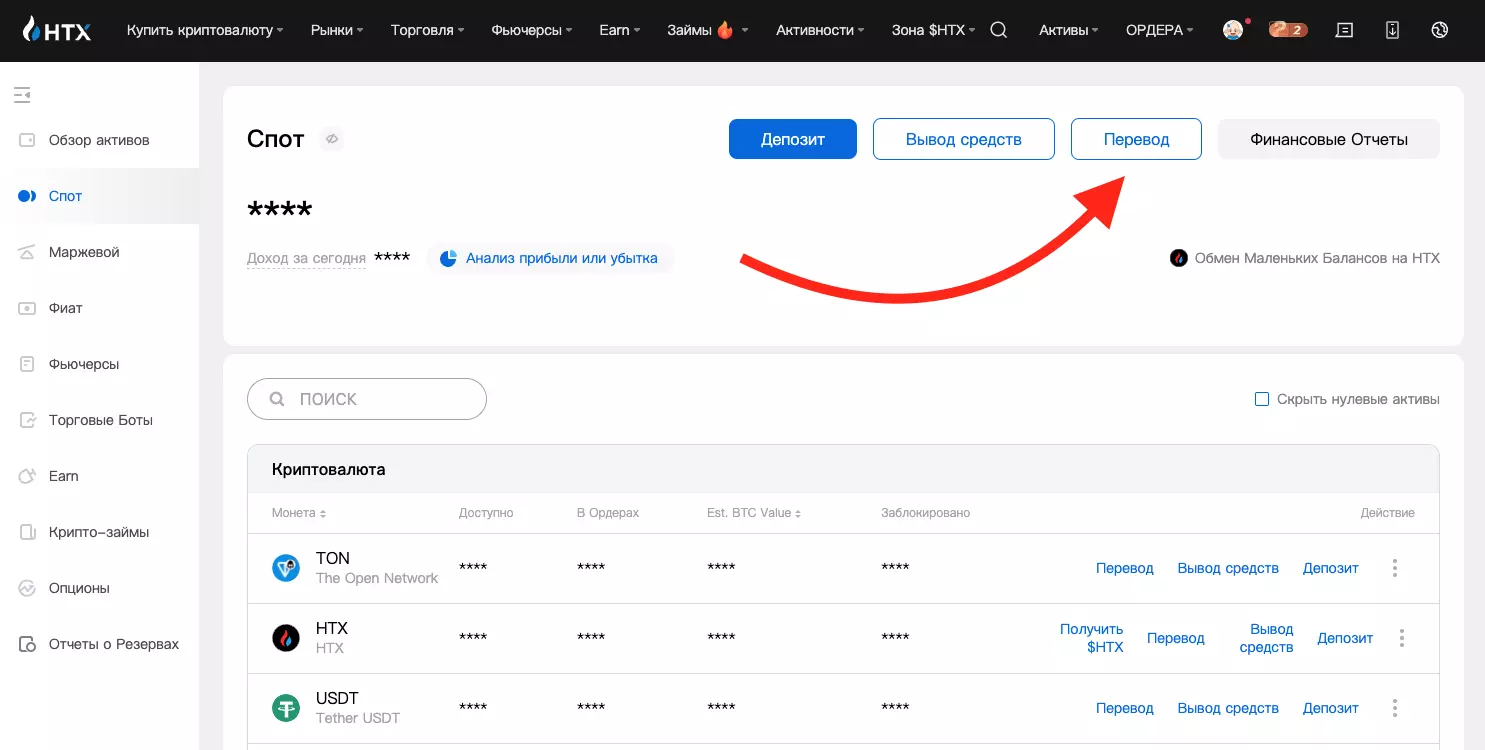This screenshot has height=750, width=1485.
Task: Open more actions menu for USDT row
Action: [x=1395, y=708]
